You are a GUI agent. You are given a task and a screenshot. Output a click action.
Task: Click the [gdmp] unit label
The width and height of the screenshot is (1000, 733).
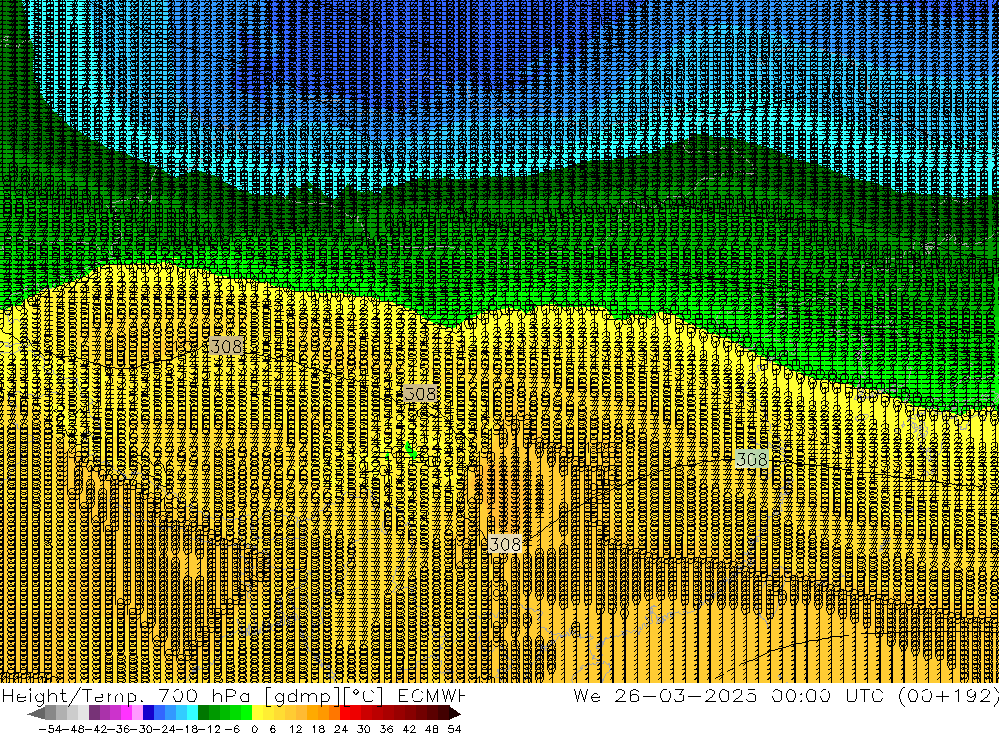300,695
